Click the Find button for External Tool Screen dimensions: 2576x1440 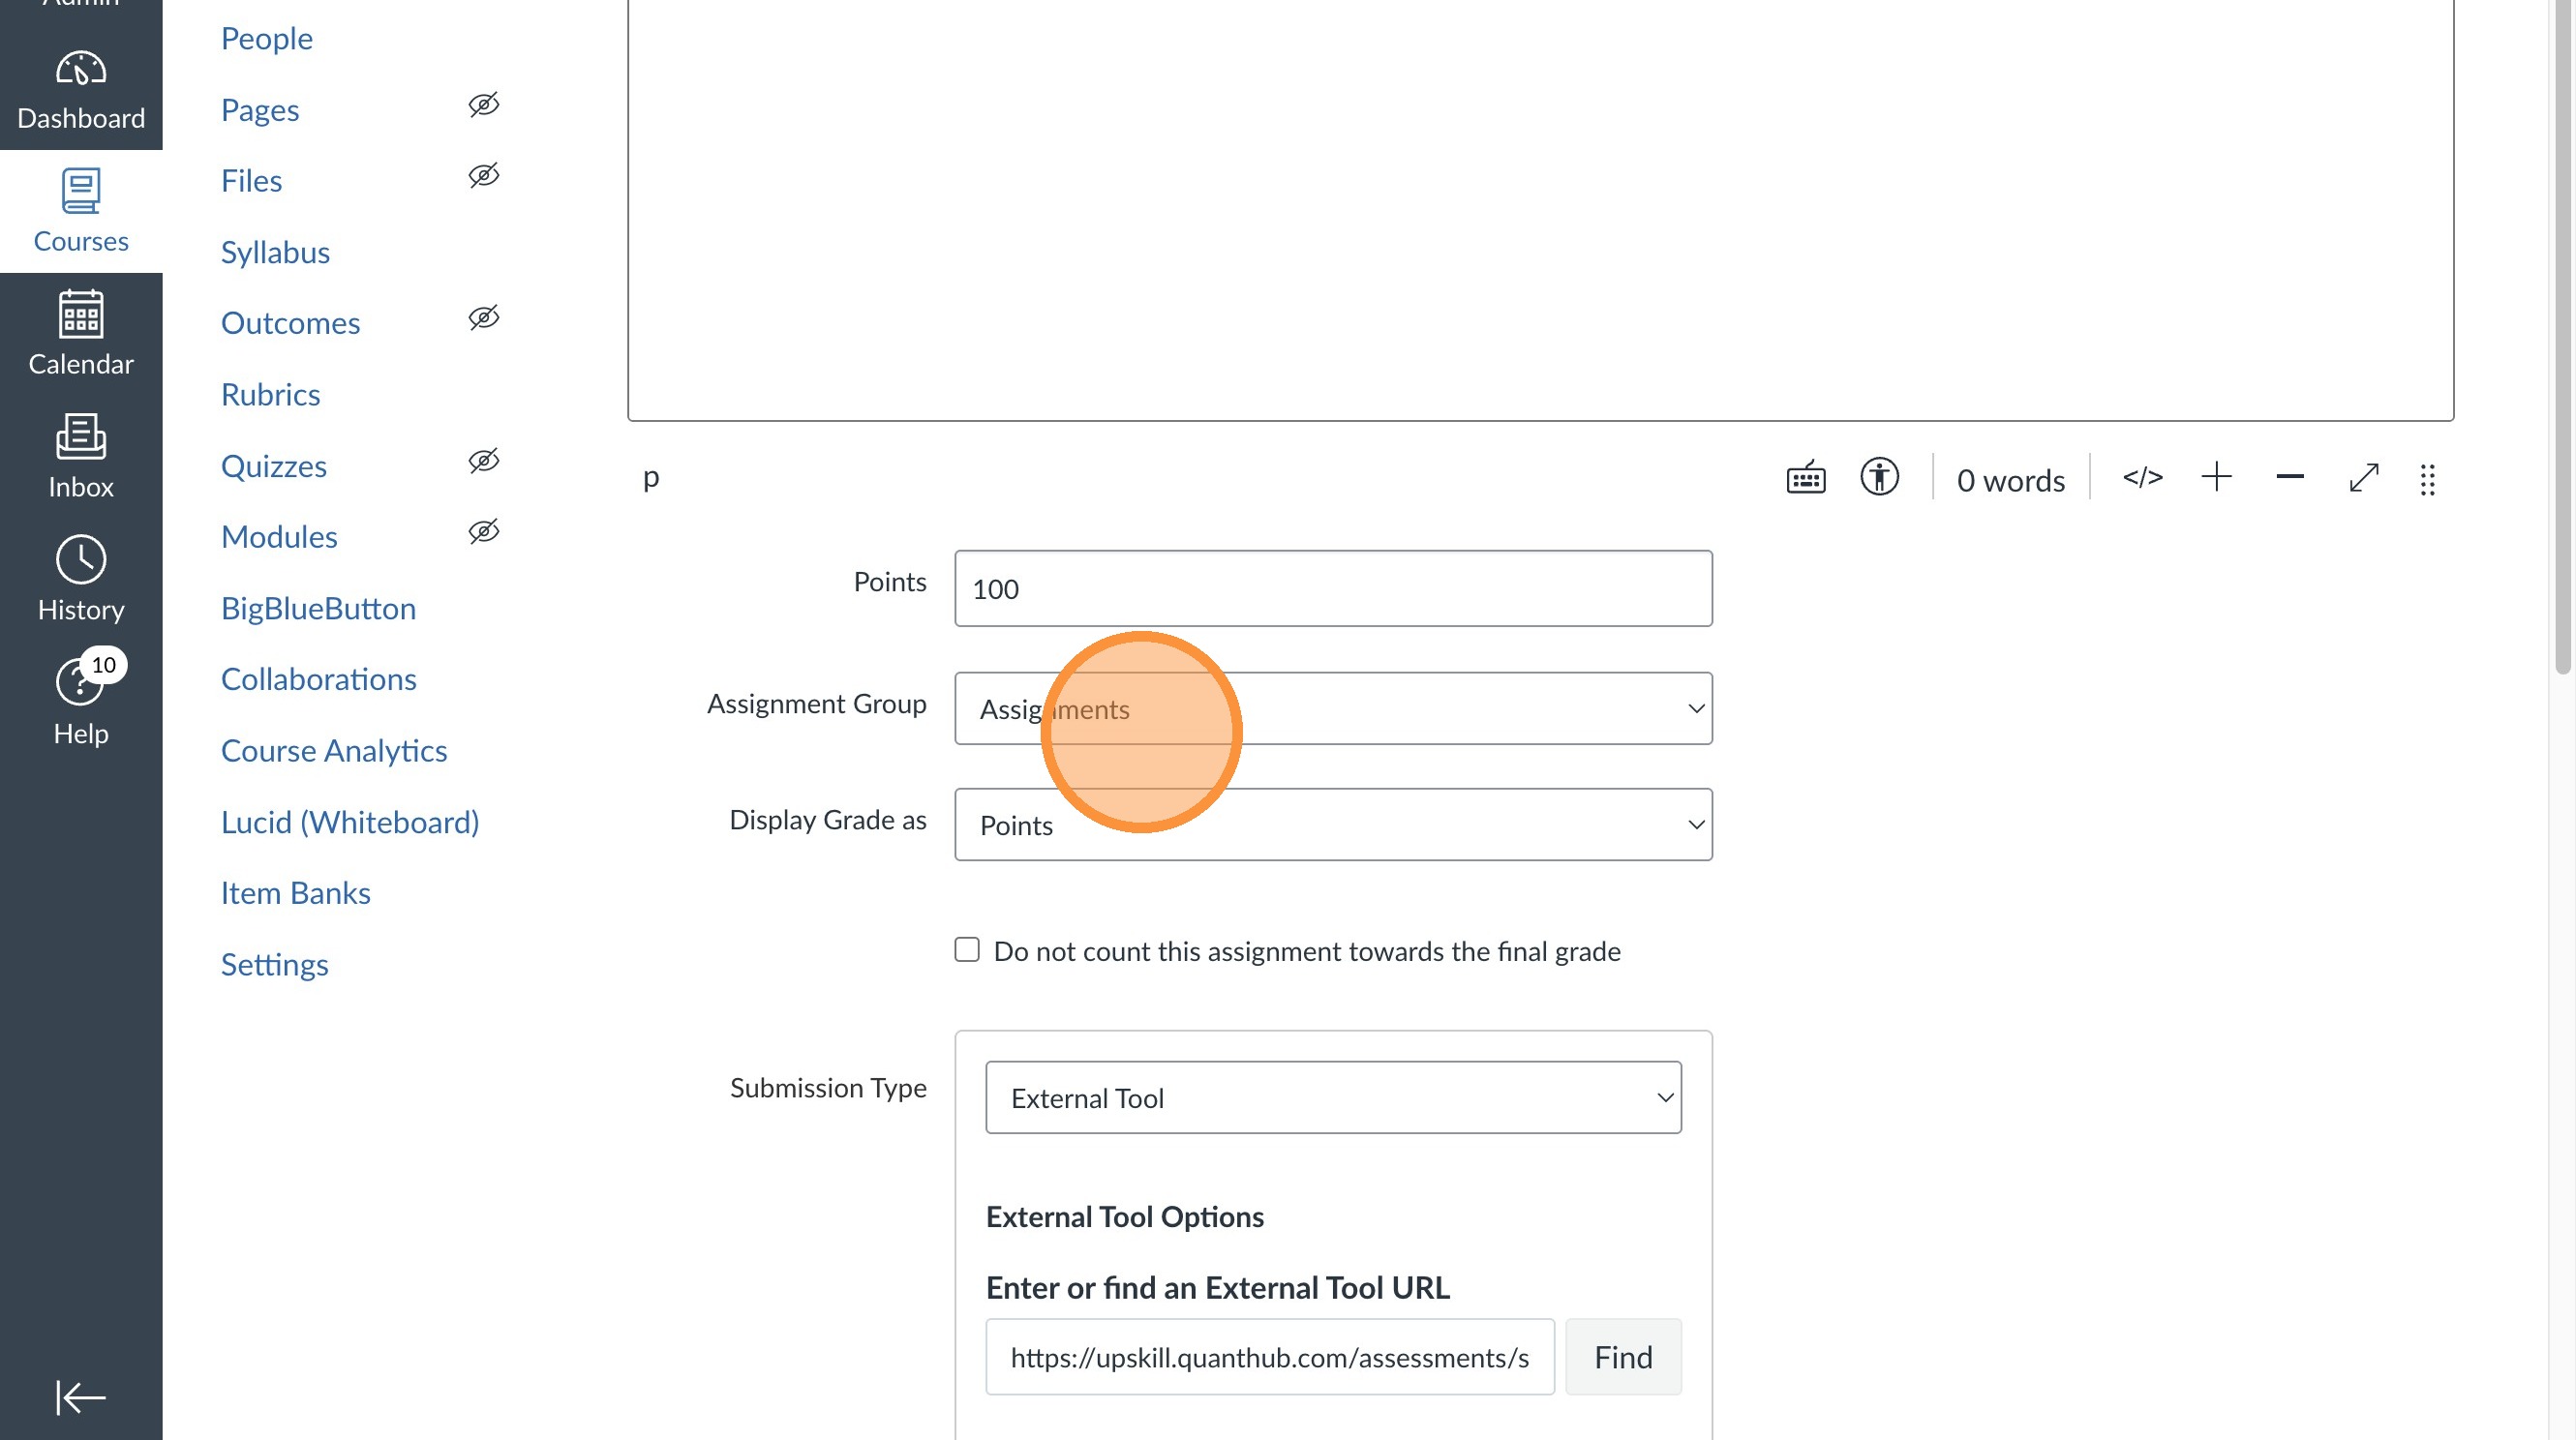(1622, 1357)
